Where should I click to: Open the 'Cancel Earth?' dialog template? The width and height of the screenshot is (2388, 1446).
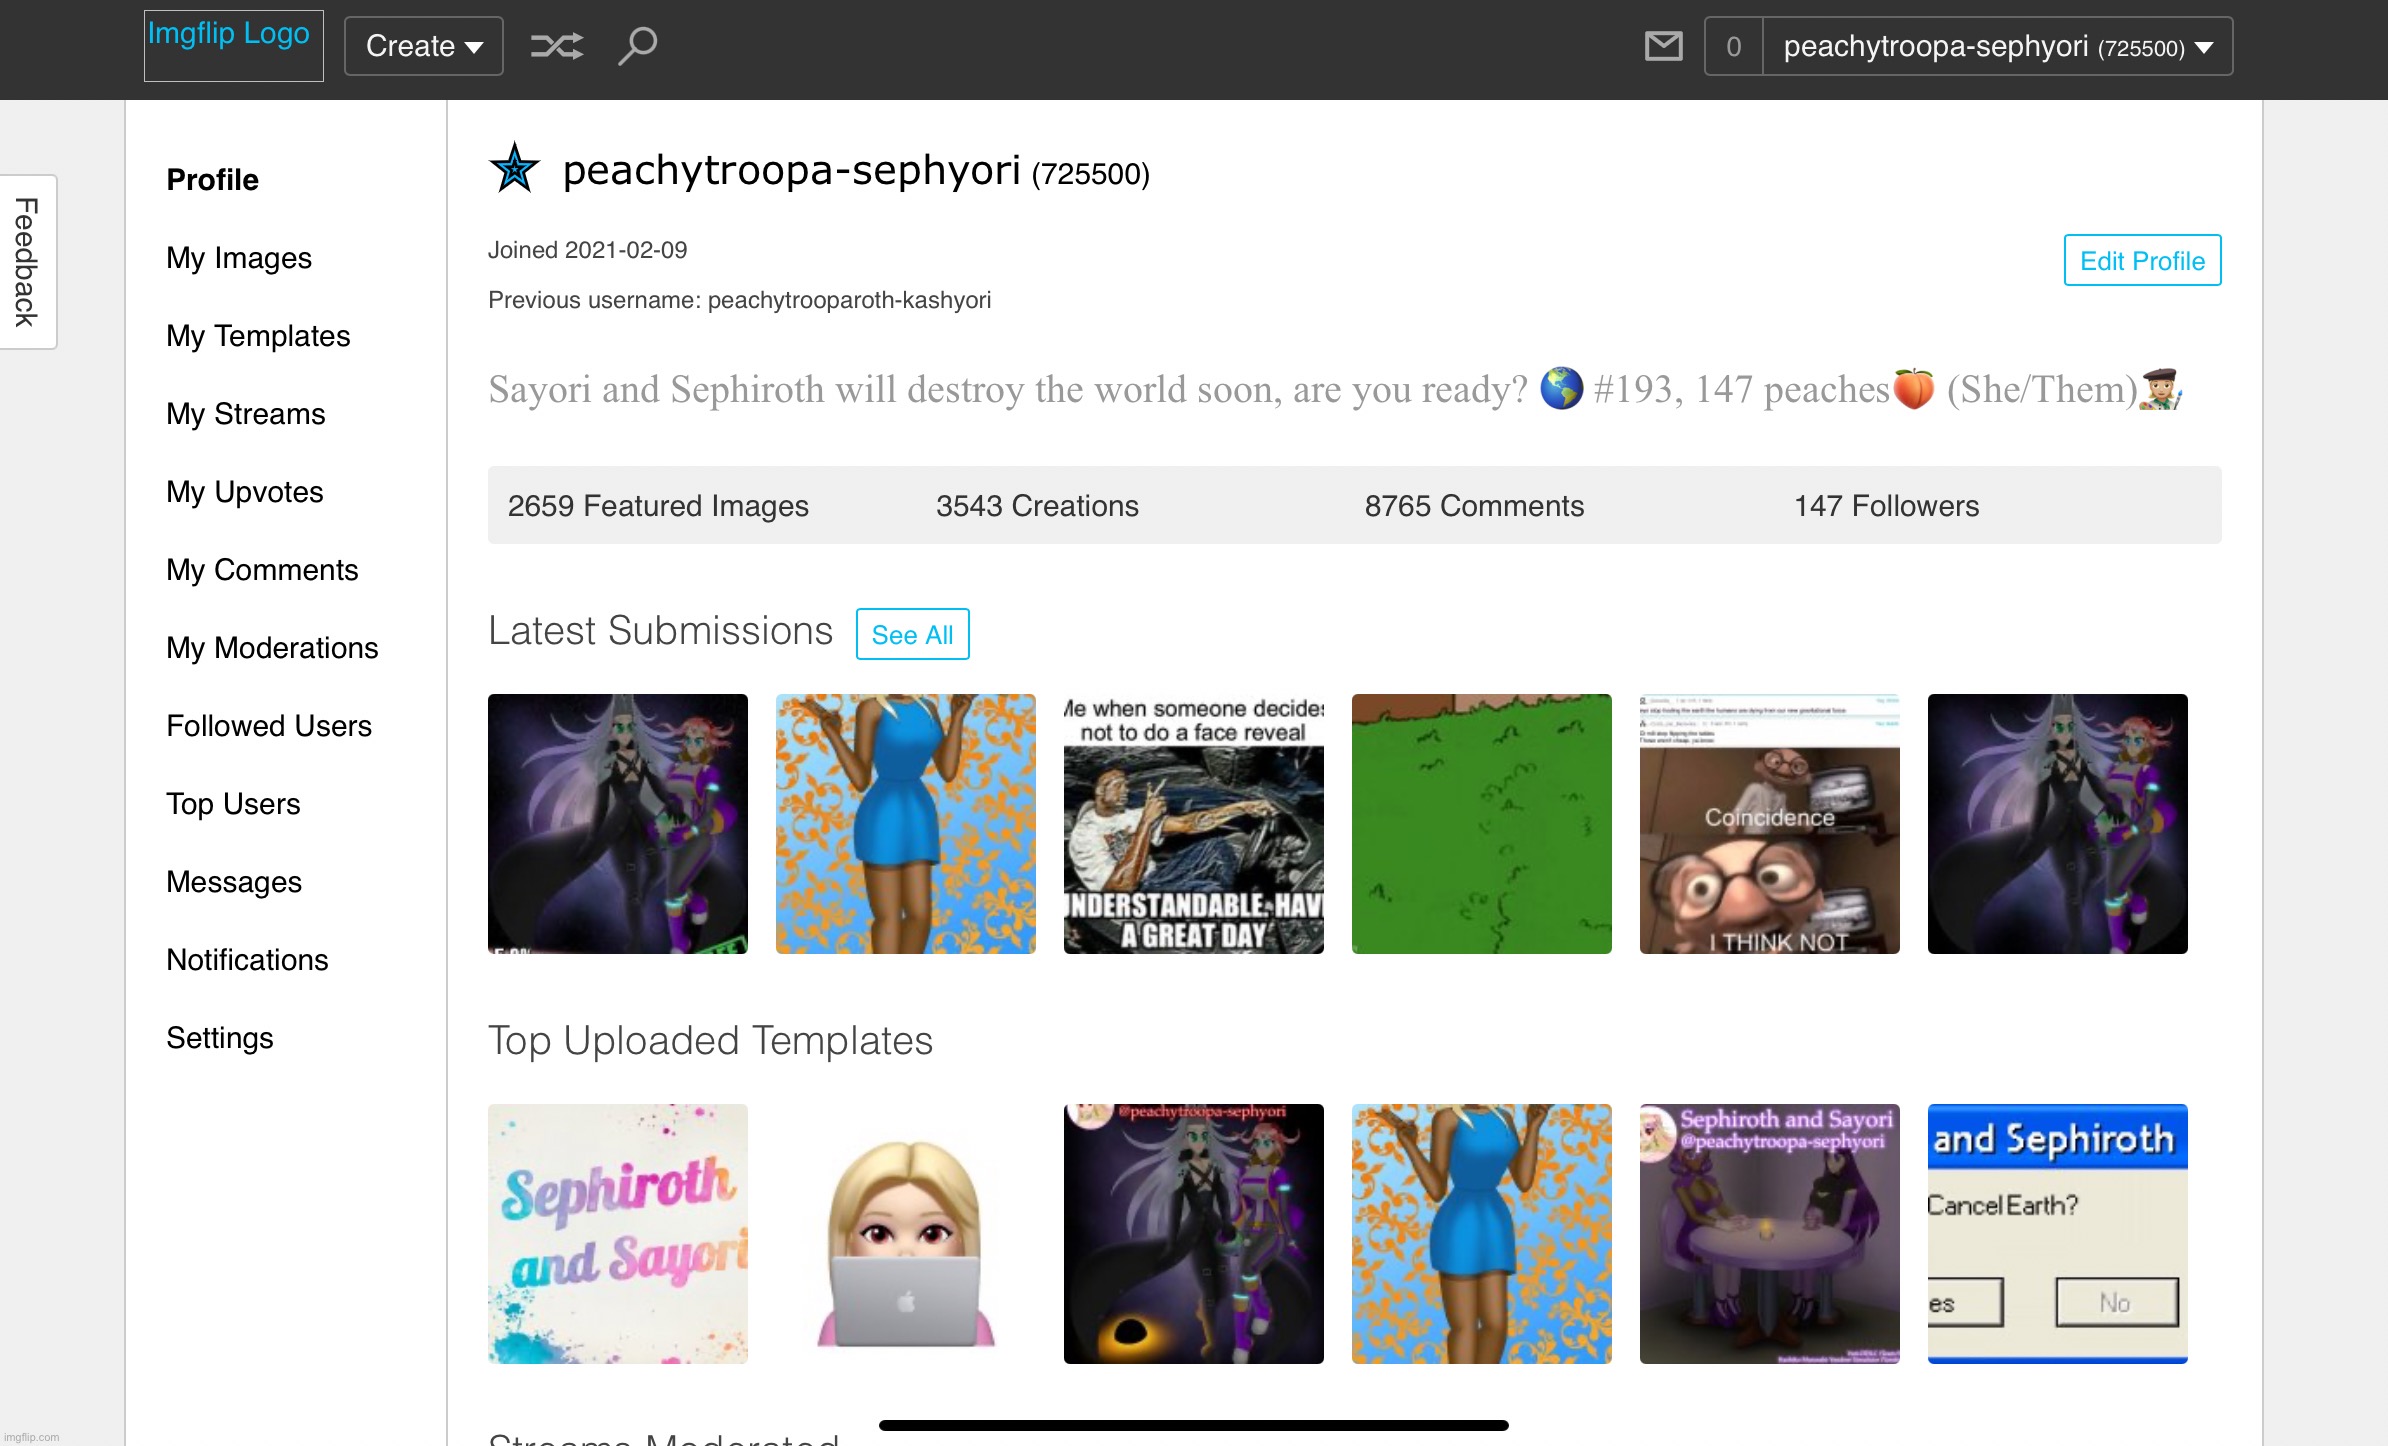(2058, 1234)
